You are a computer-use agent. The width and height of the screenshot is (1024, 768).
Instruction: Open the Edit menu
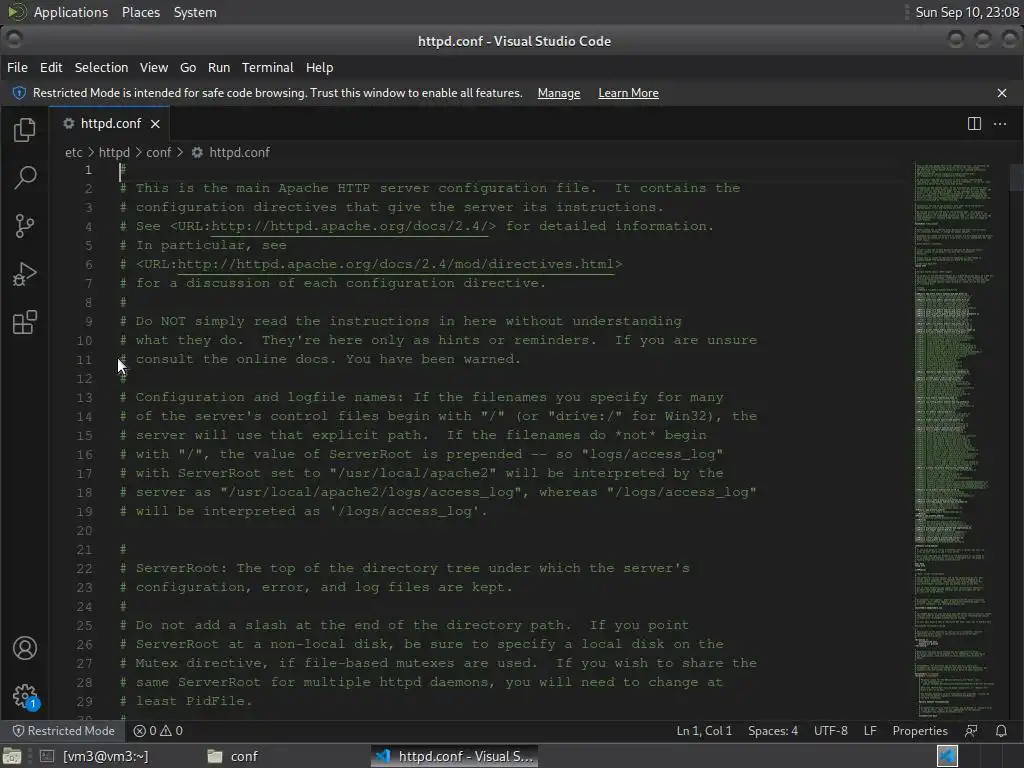point(51,67)
